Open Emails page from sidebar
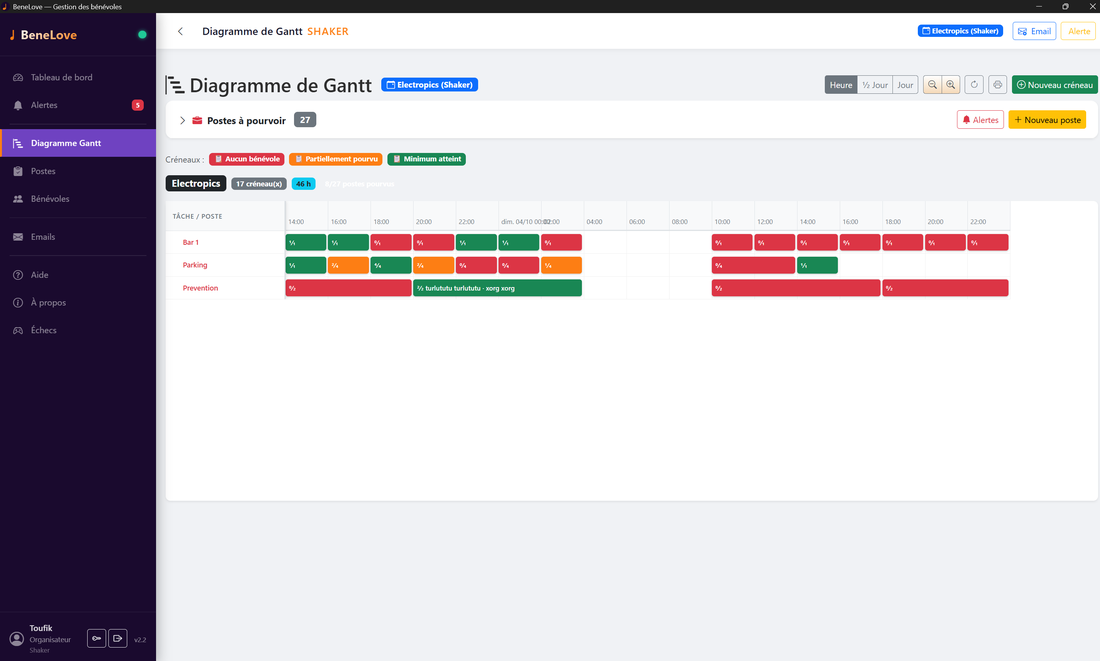 pos(78,236)
